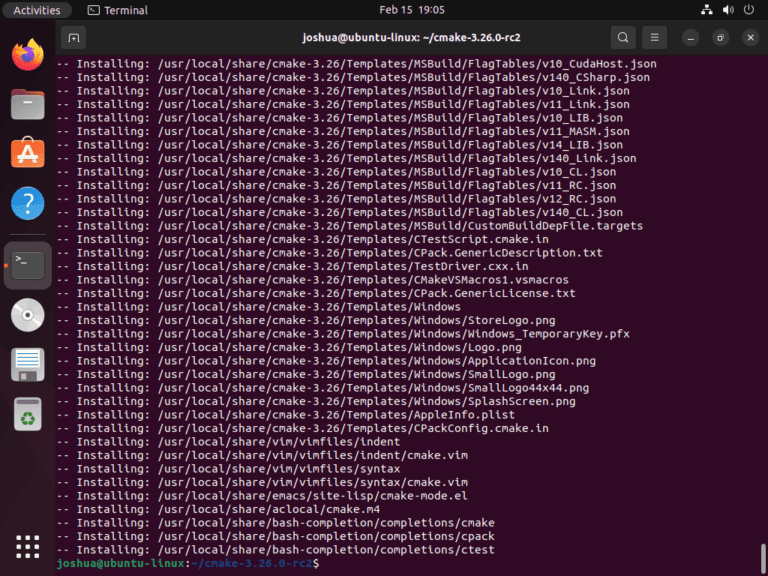Click the terminal vertical scrollbar

(x=764, y=555)
